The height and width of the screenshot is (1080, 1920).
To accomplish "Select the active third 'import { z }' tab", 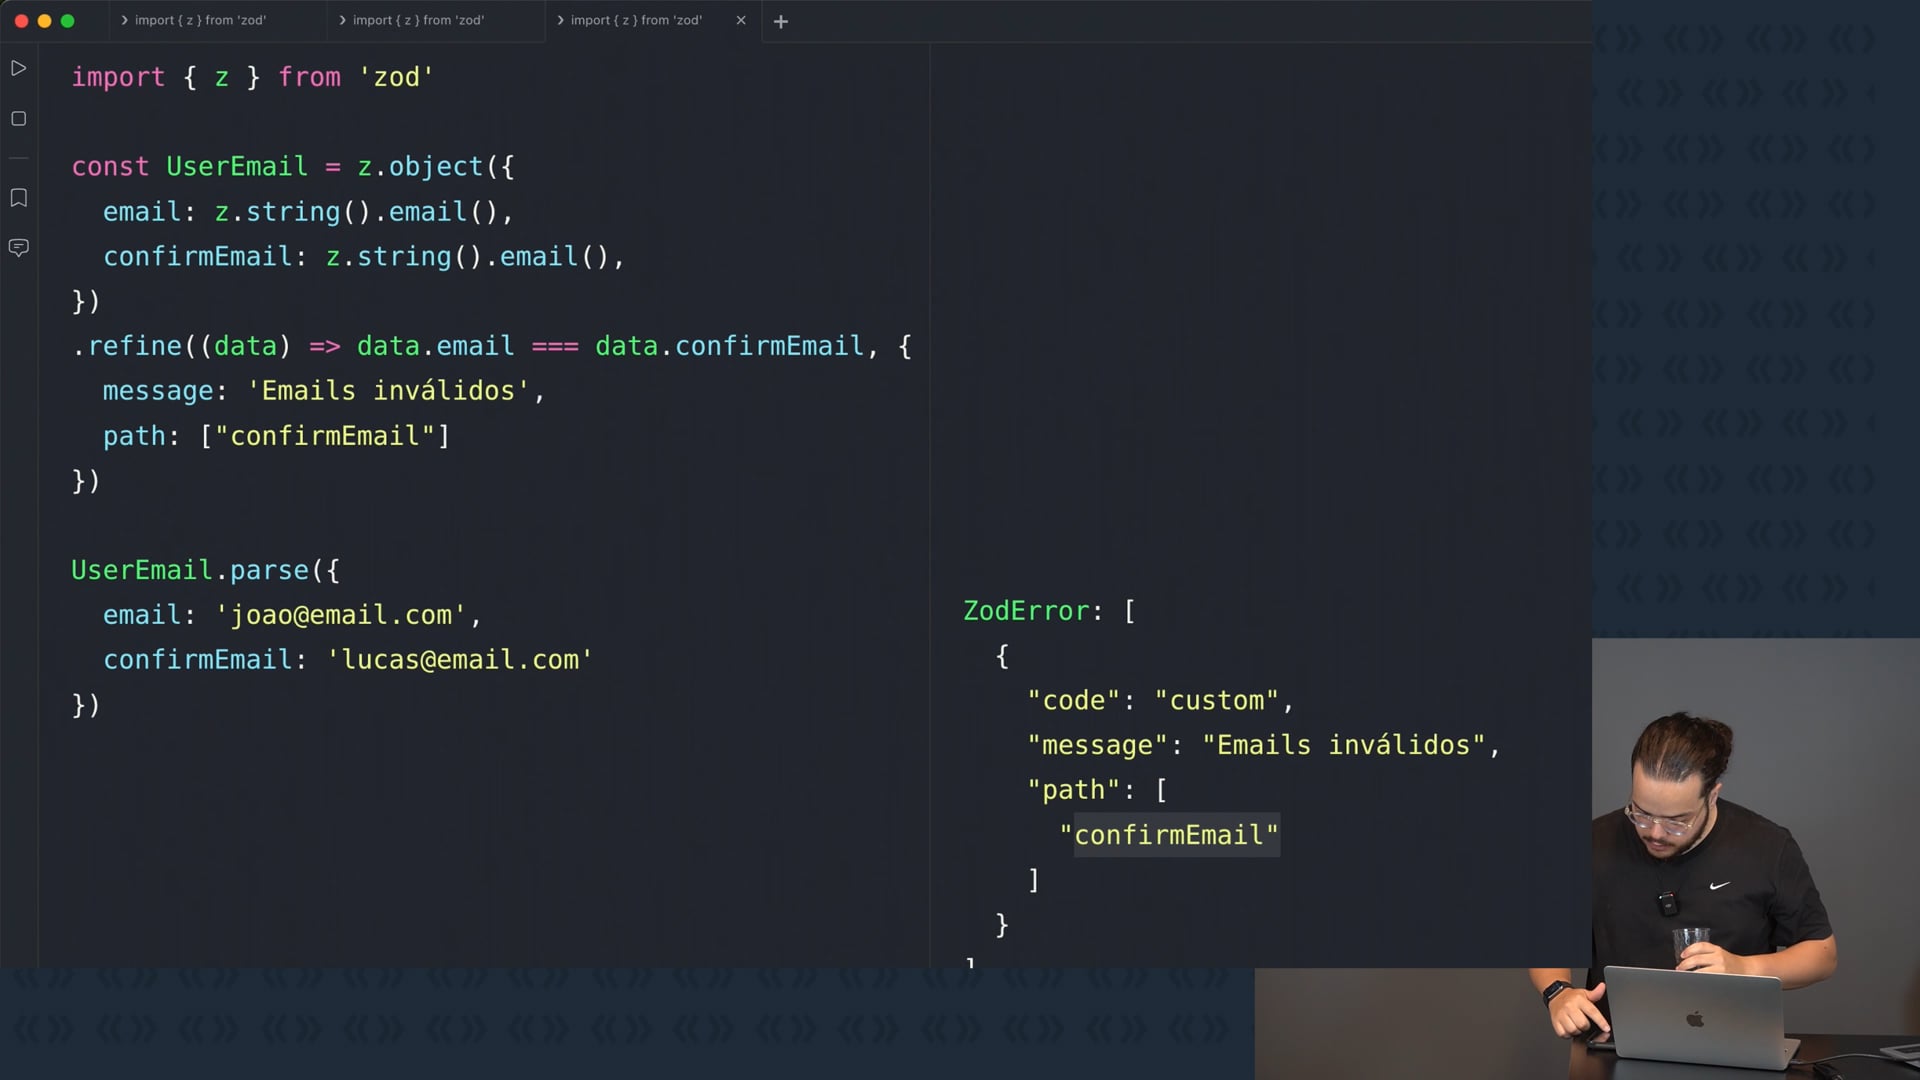I will pos(636,20).
